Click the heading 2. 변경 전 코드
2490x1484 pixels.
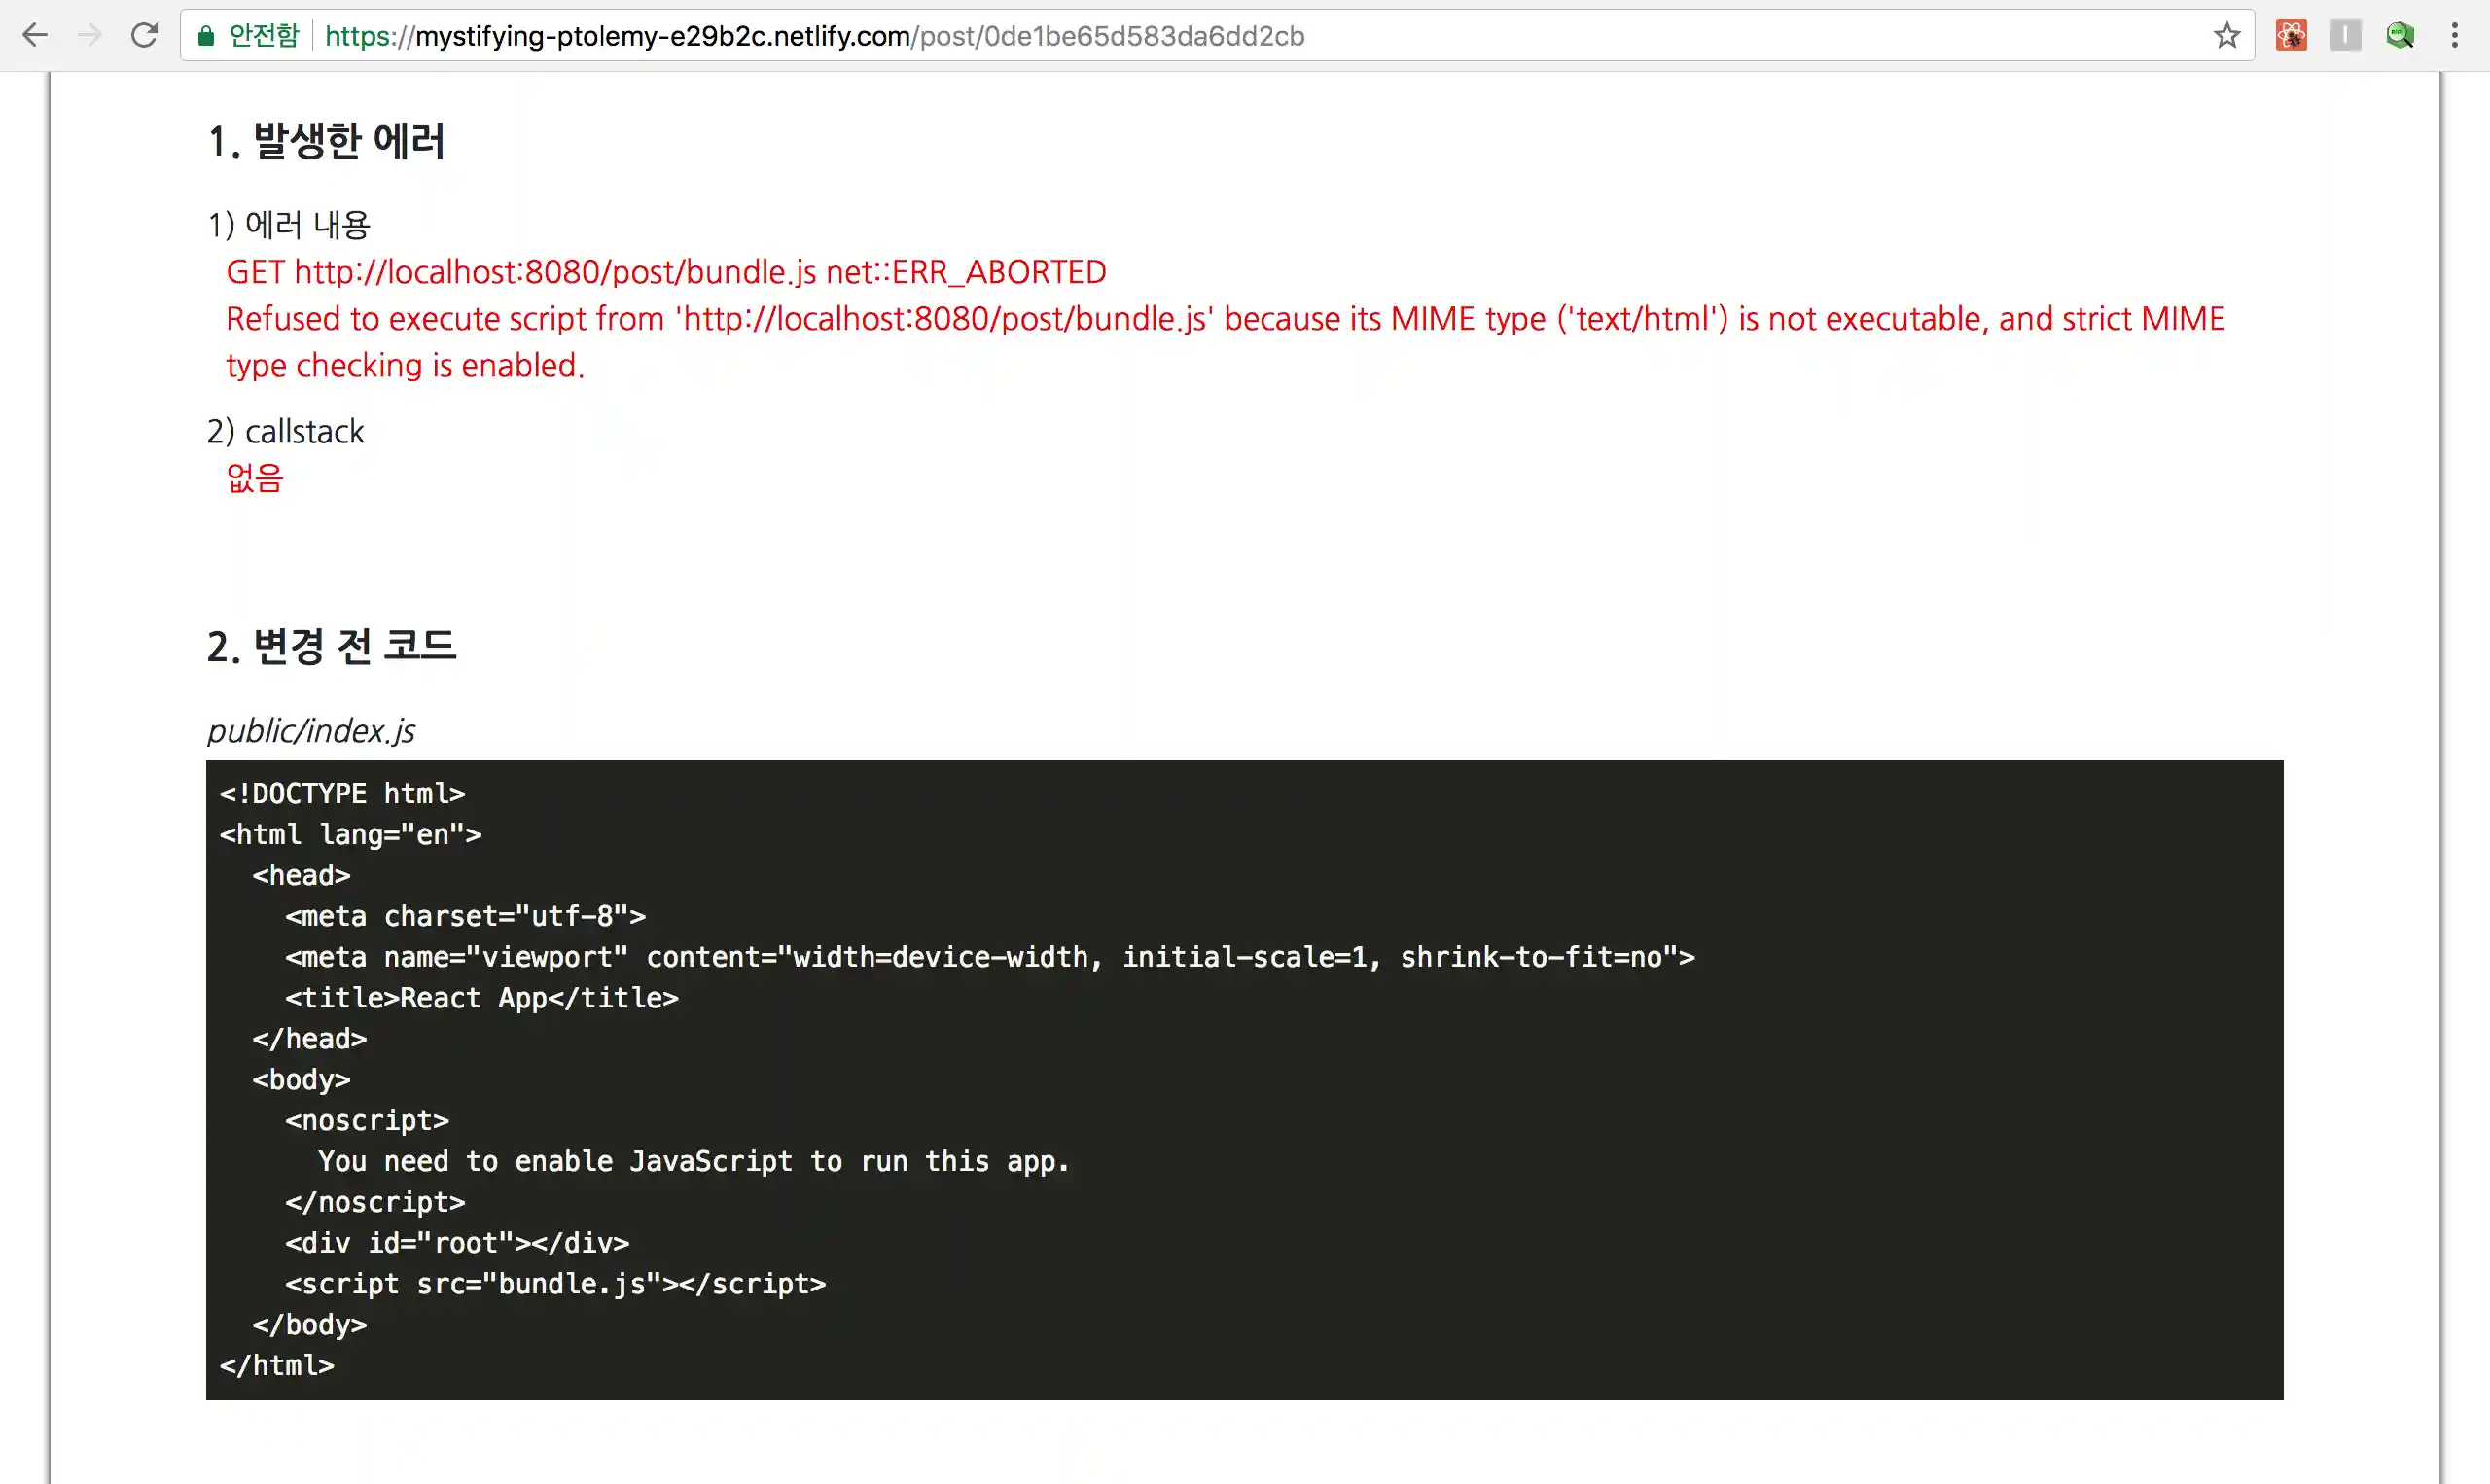331,646
